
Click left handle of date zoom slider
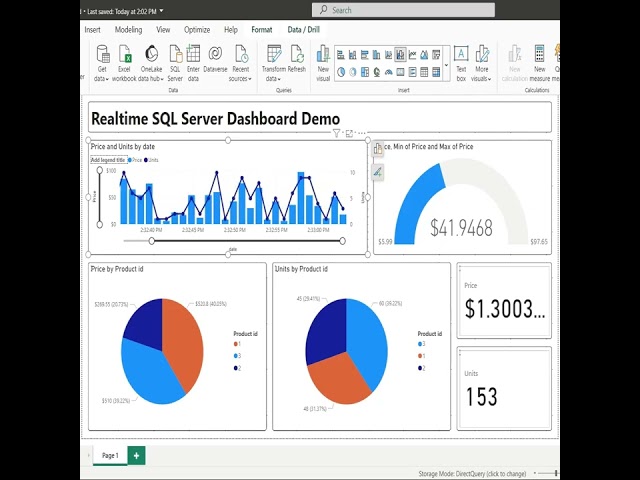(152, 241)
